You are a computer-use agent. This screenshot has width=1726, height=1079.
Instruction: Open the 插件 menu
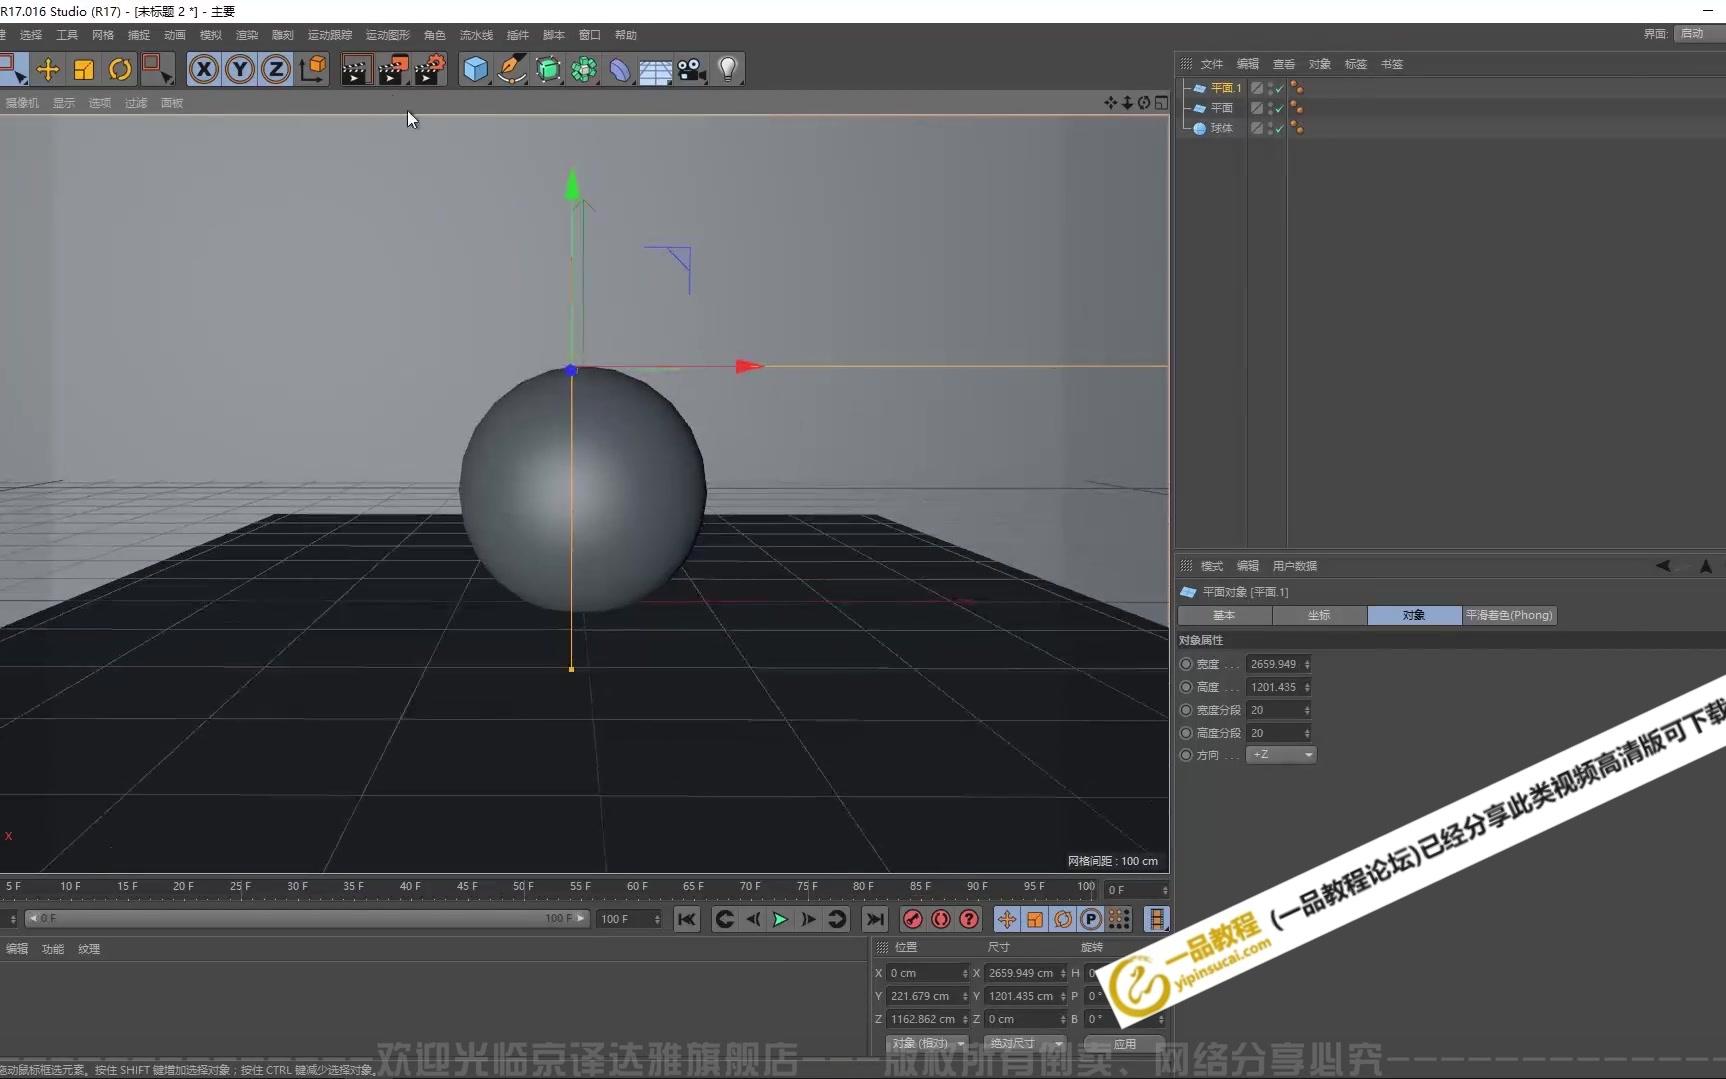[x=518, y=35]
